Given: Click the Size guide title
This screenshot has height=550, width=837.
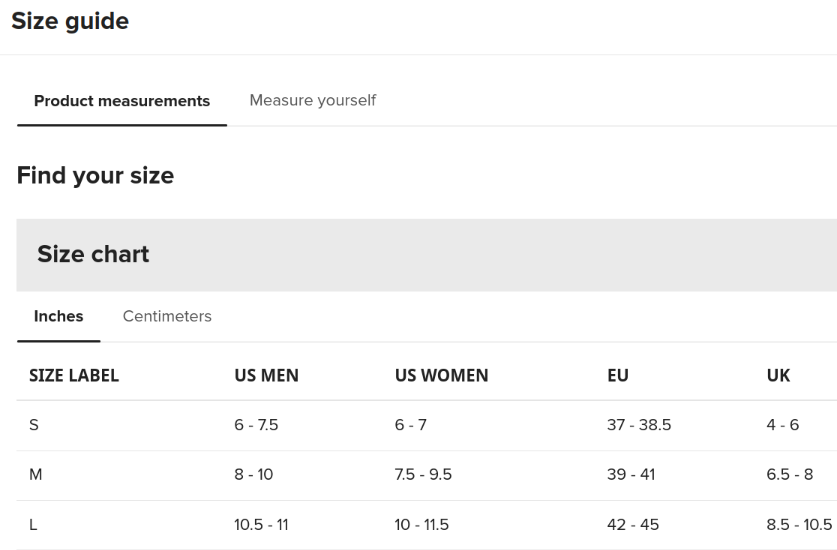Looking at the screenshot, I should pos(70,21).
